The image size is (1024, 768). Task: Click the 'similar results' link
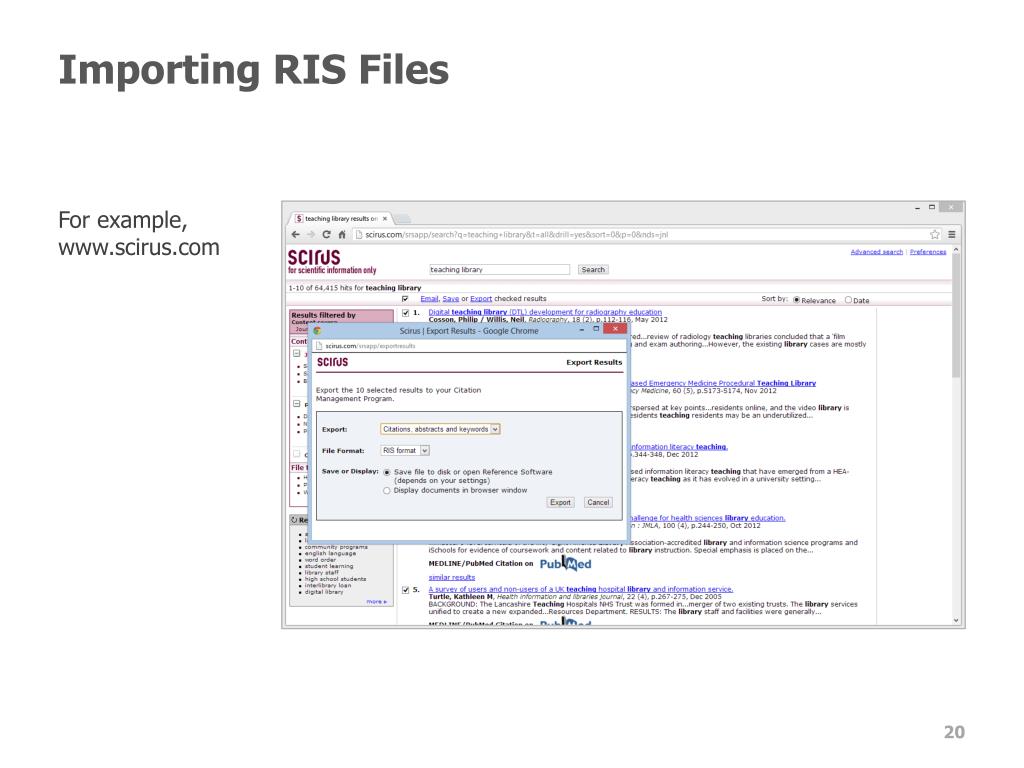(452, 577)
